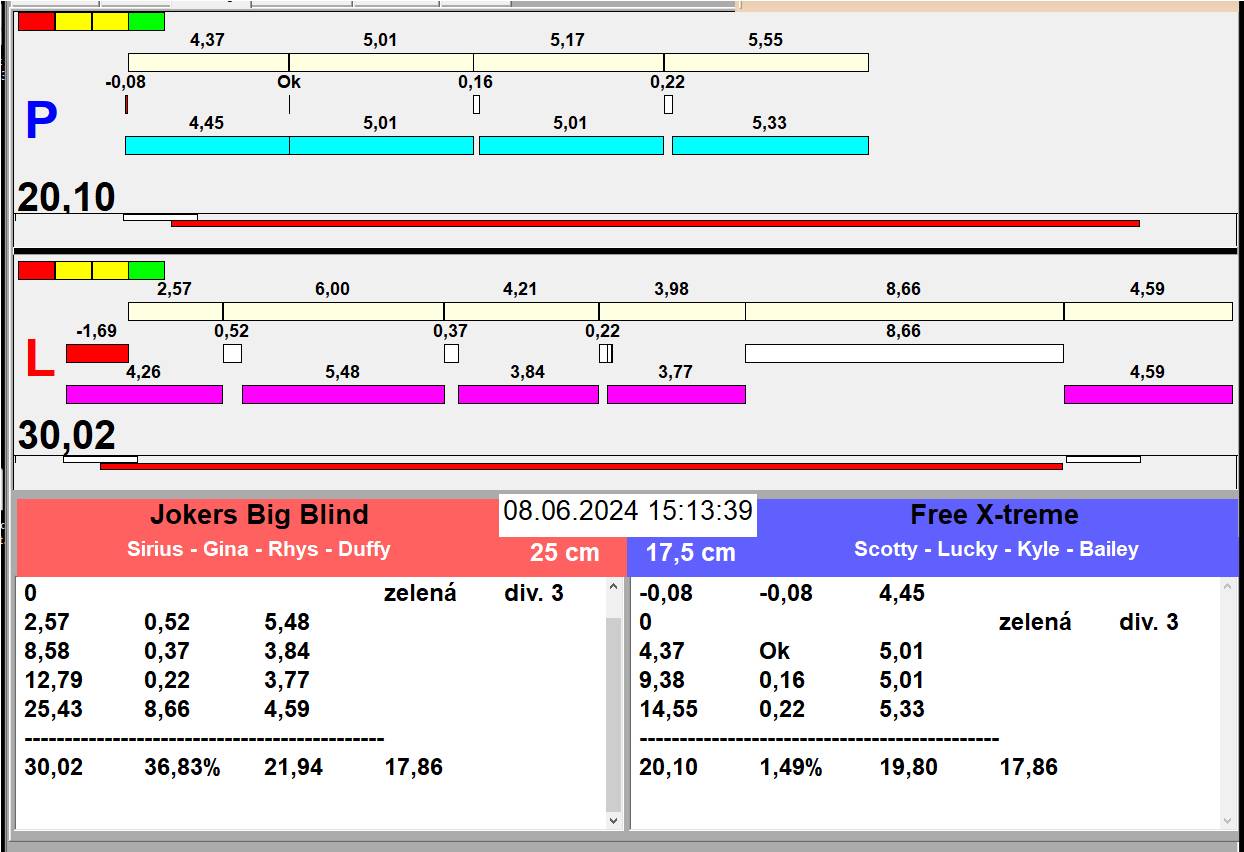This screenshot has width=1244, height=852.
Task: Select the magenta bar labeled 3,84
Action: (528, 394)
